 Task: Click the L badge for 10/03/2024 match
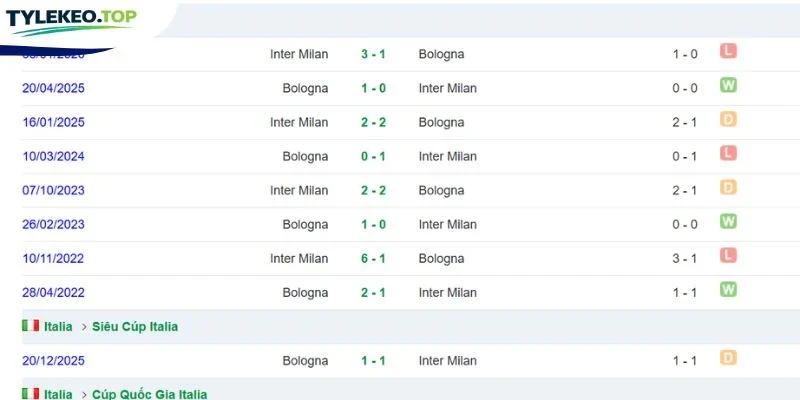point(728,153)
